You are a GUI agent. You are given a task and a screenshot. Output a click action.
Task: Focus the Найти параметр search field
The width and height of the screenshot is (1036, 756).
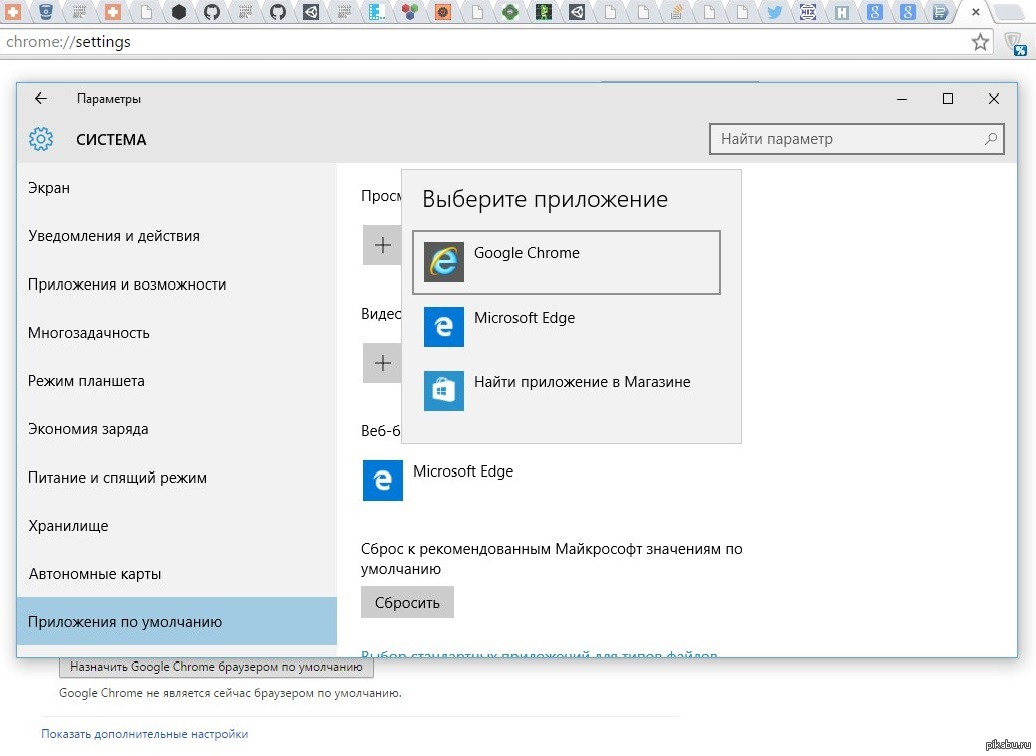[856, 139]
